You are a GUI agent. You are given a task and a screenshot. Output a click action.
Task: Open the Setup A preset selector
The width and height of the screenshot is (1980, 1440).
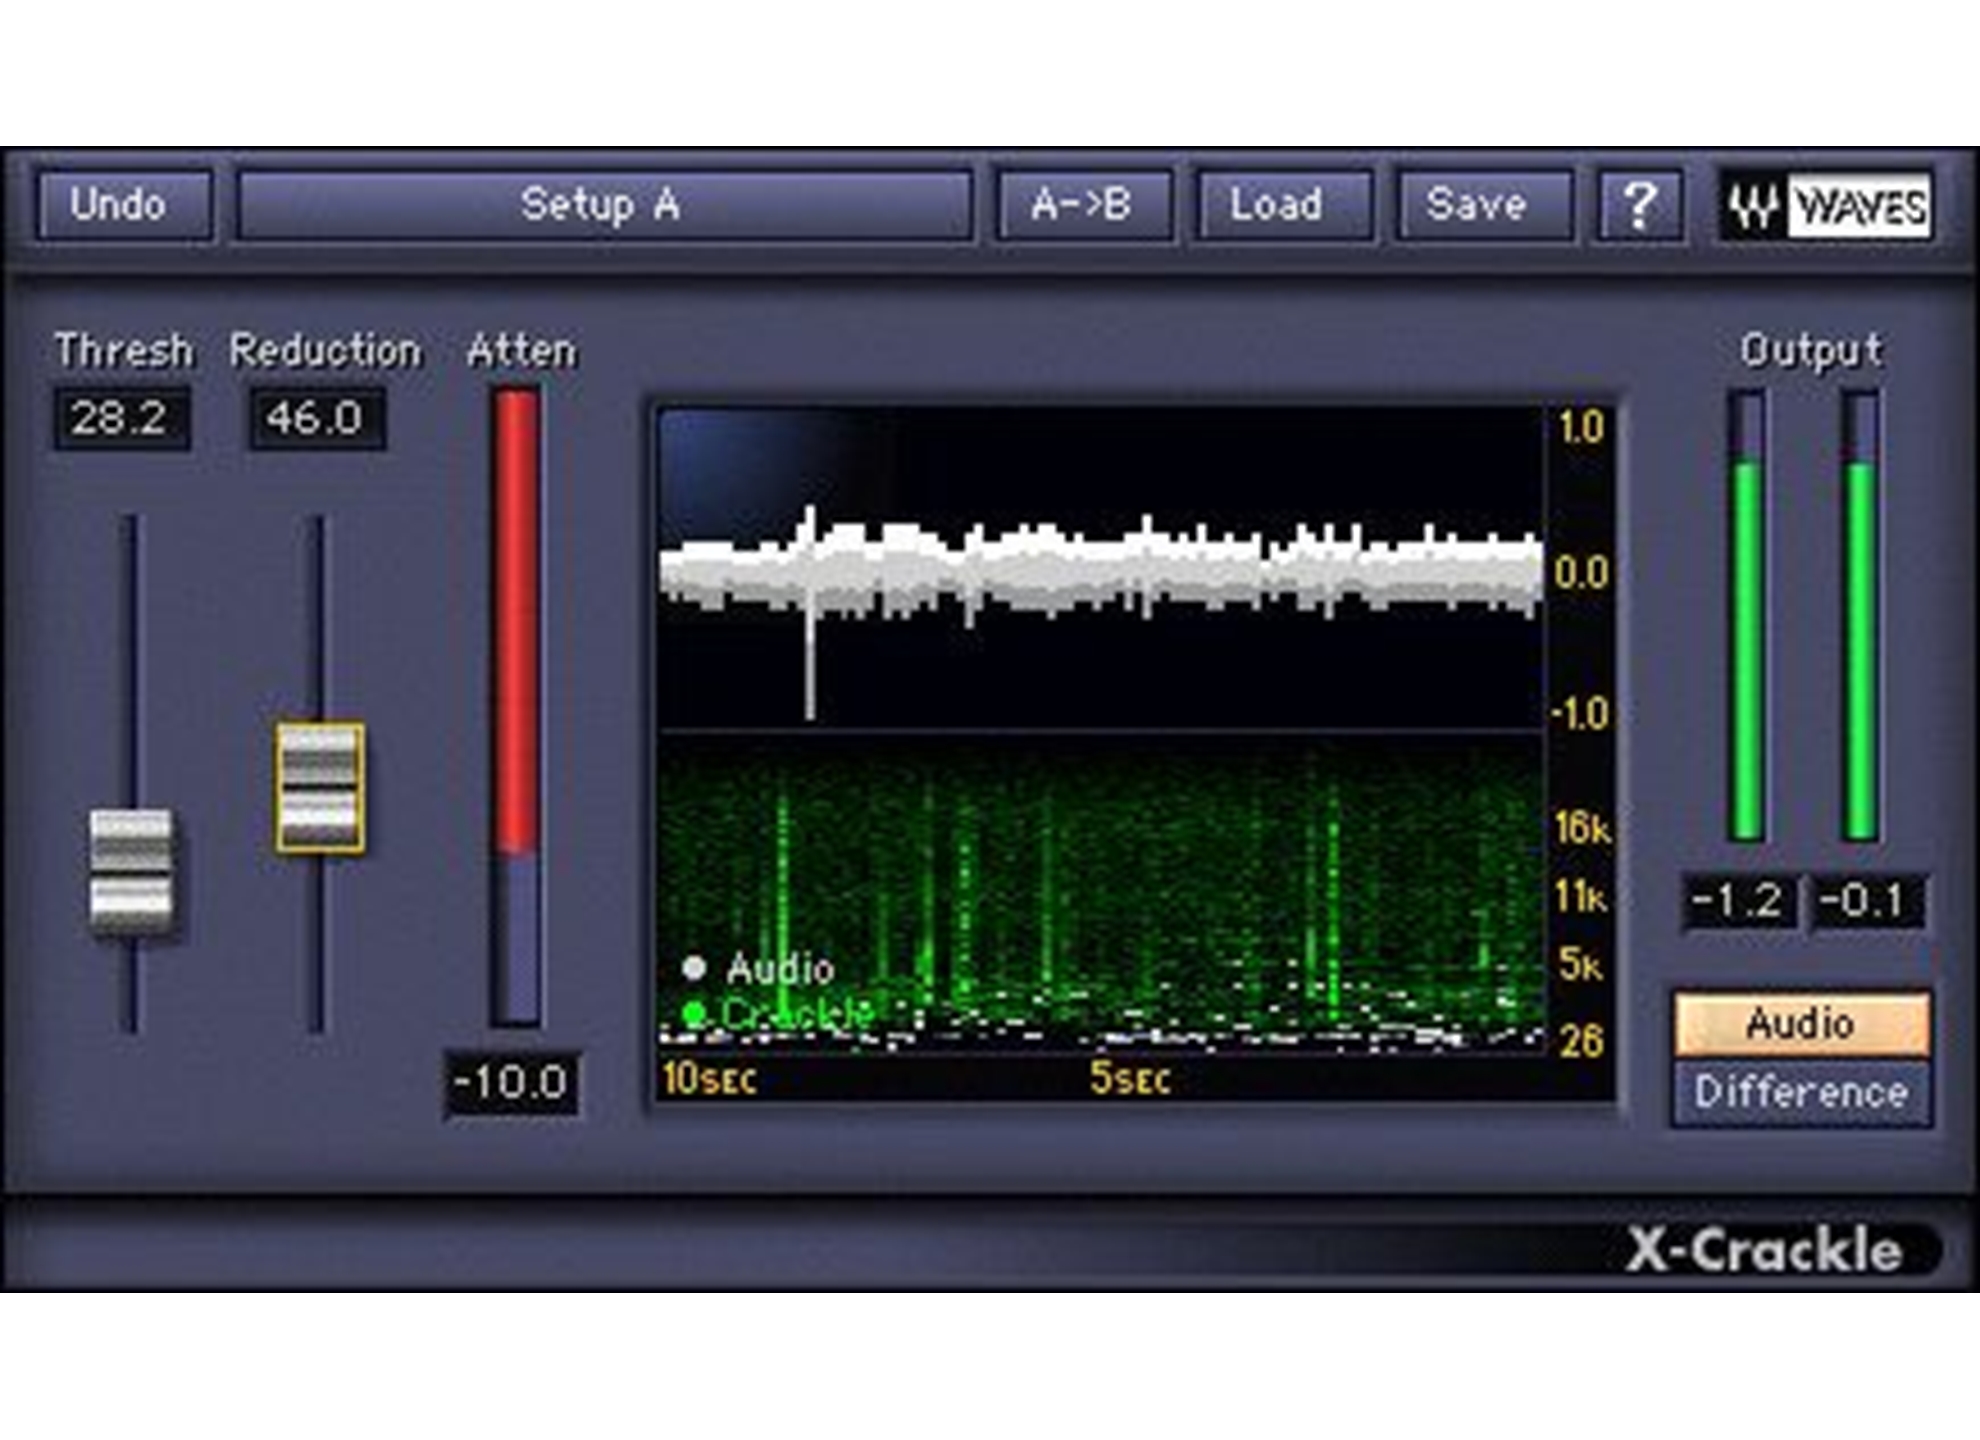tap(602, 205)
